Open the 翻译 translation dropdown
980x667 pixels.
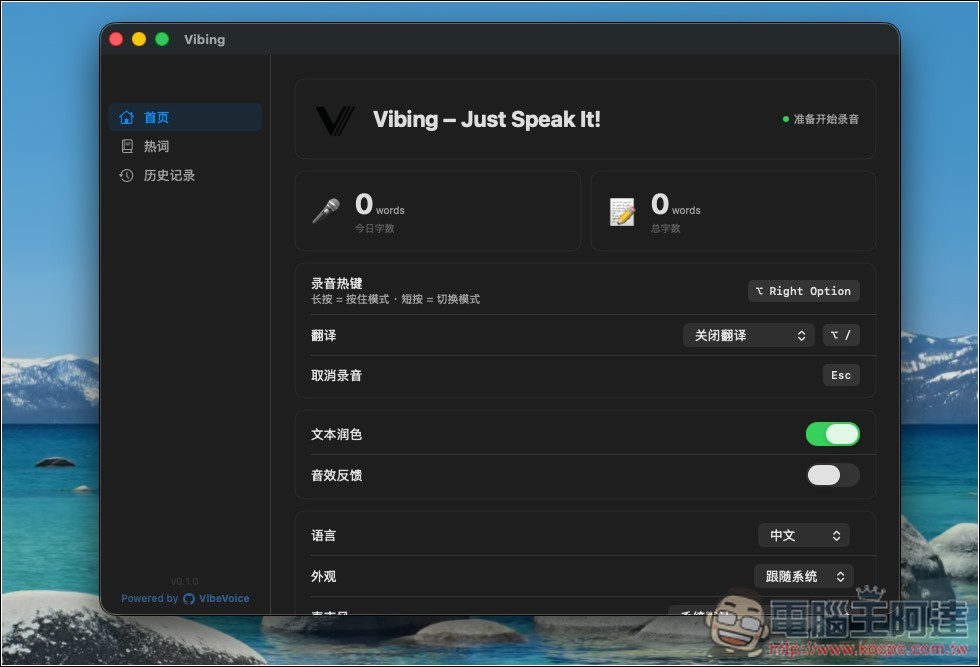[x=748, y=335]
